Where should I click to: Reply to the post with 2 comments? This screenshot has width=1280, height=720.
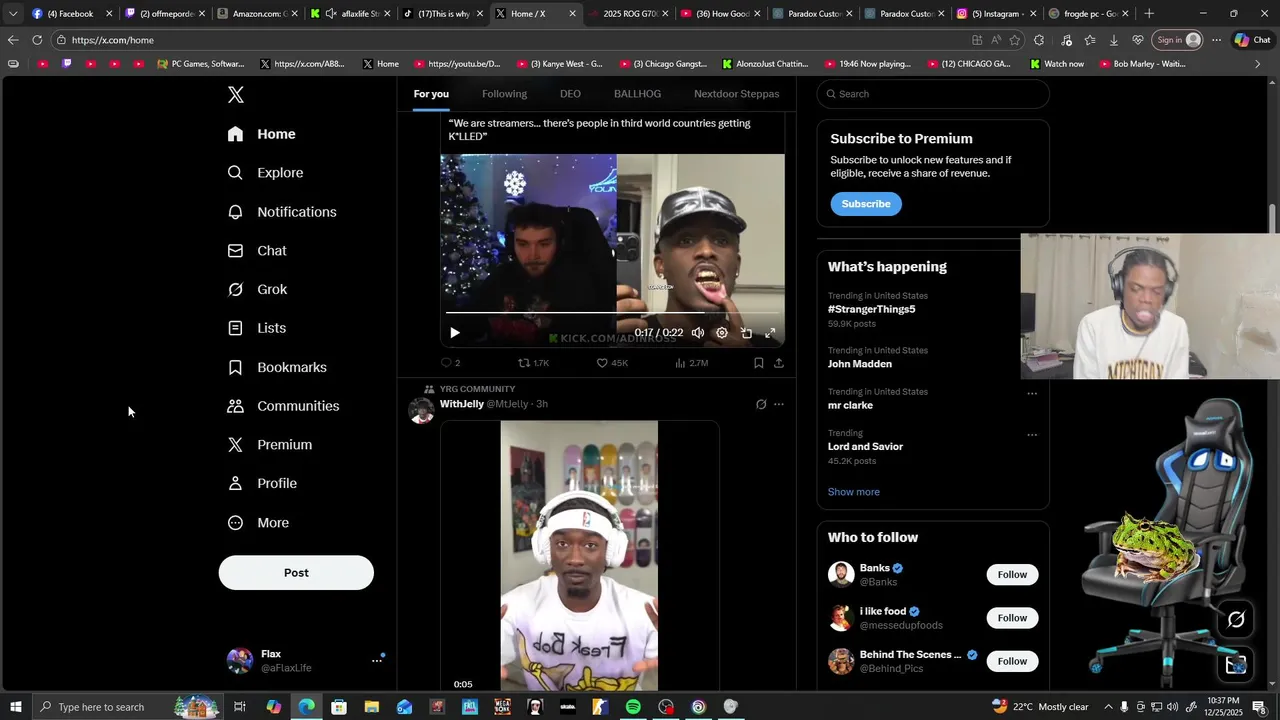[451, 363]
